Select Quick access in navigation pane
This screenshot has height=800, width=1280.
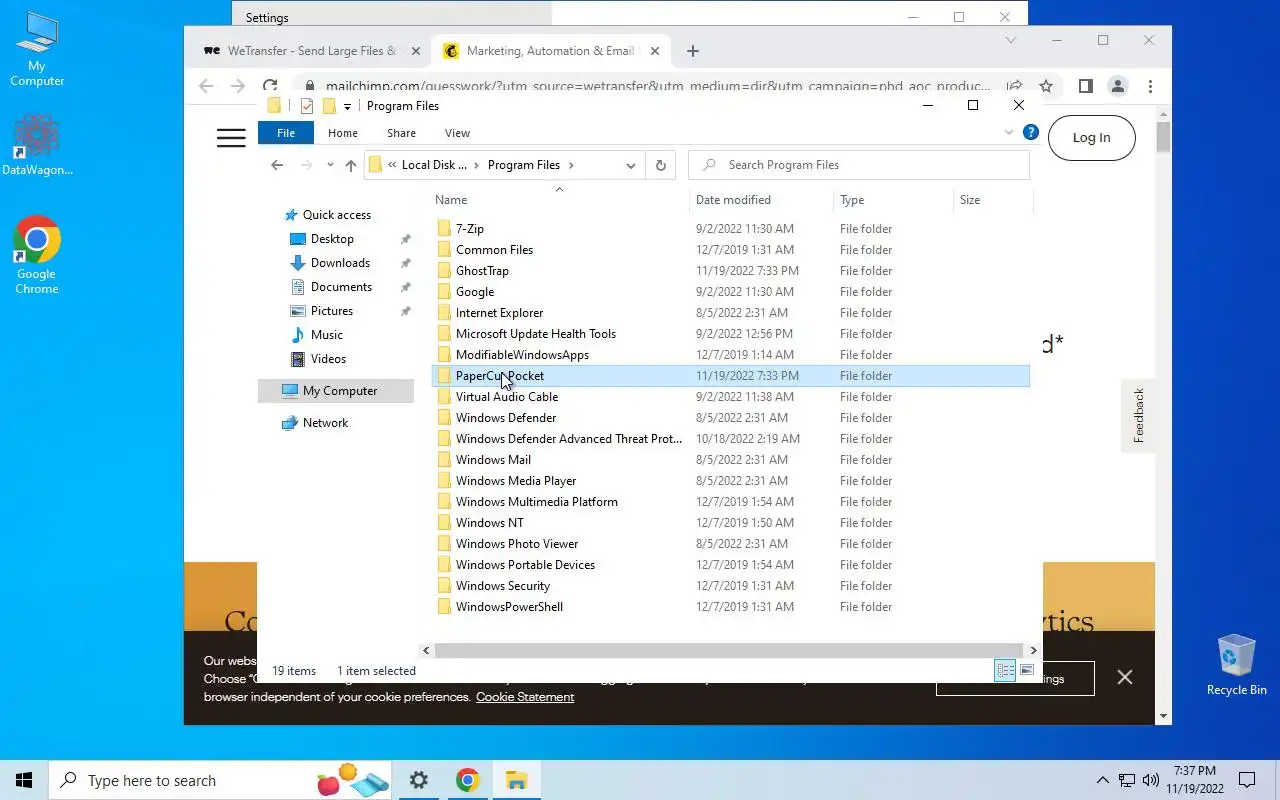pyautogui.click(x=336, y=215)
